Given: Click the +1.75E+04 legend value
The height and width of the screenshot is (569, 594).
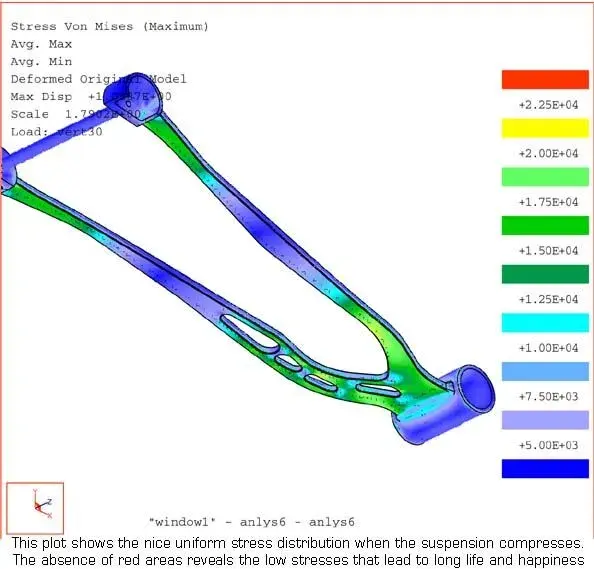Looking at the screenshot, I should click(548, 202).
